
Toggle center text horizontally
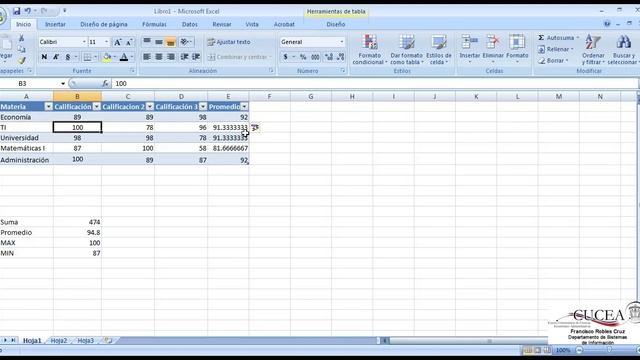click(x=159, y=57)
